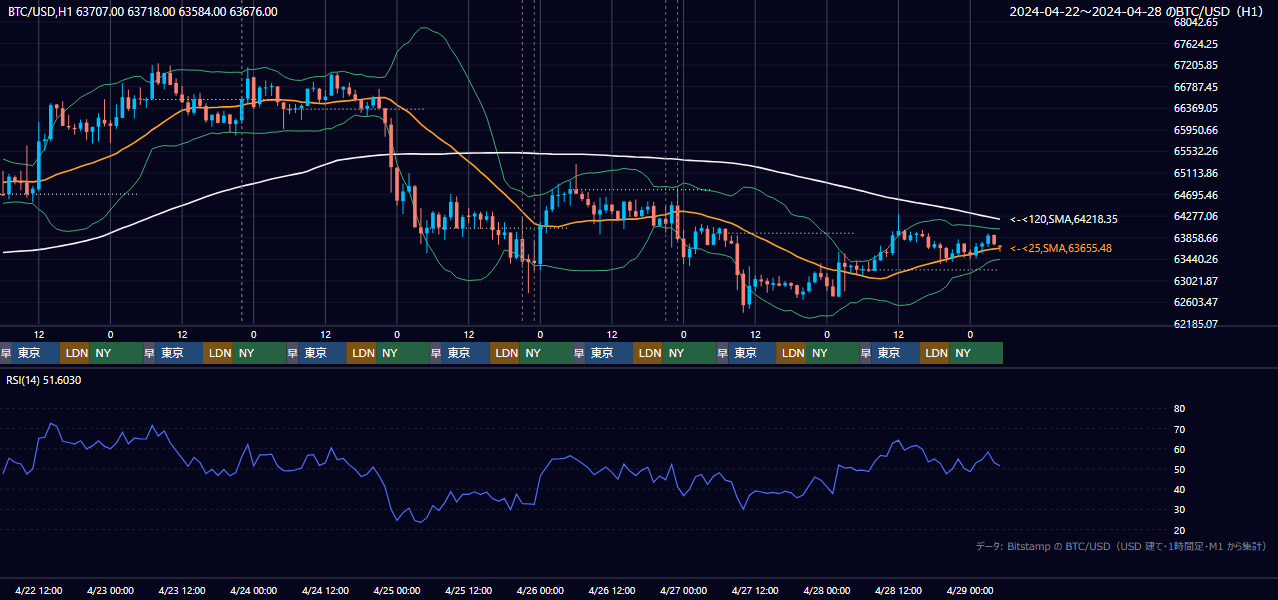Viewport: 1278px width, 600px height.
Task: Click price axis value 65950.66
Action: pyautogui.click(x=1196, y=130)
